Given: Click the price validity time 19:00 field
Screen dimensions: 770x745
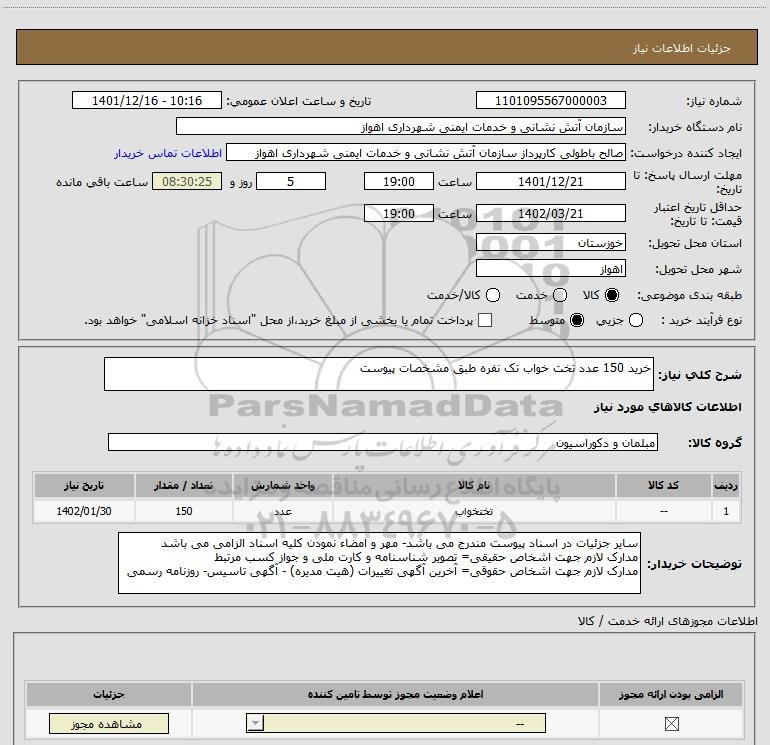Looking at the screenshot, I should (399, 213).
